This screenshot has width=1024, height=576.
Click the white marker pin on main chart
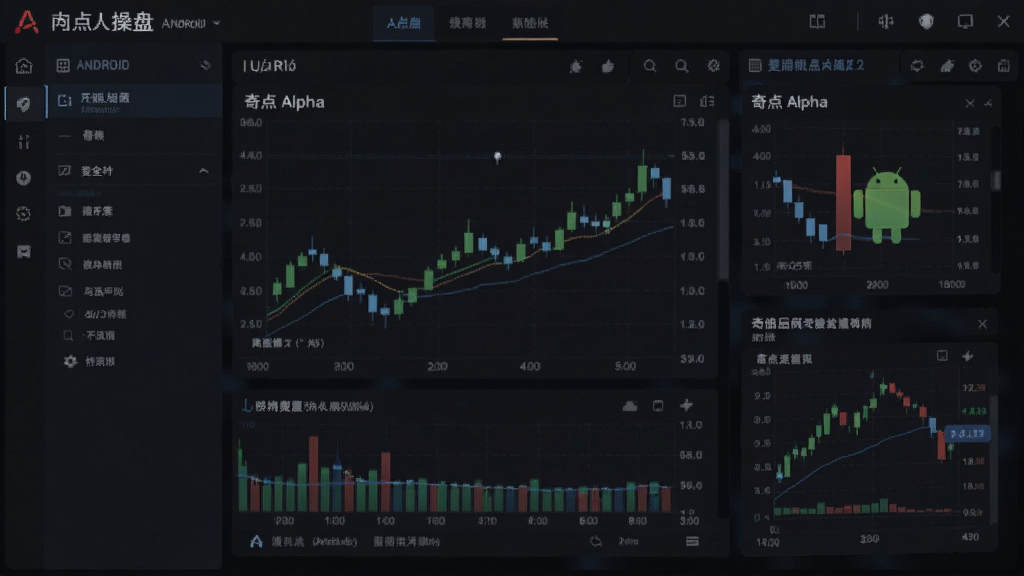point(498,157)
